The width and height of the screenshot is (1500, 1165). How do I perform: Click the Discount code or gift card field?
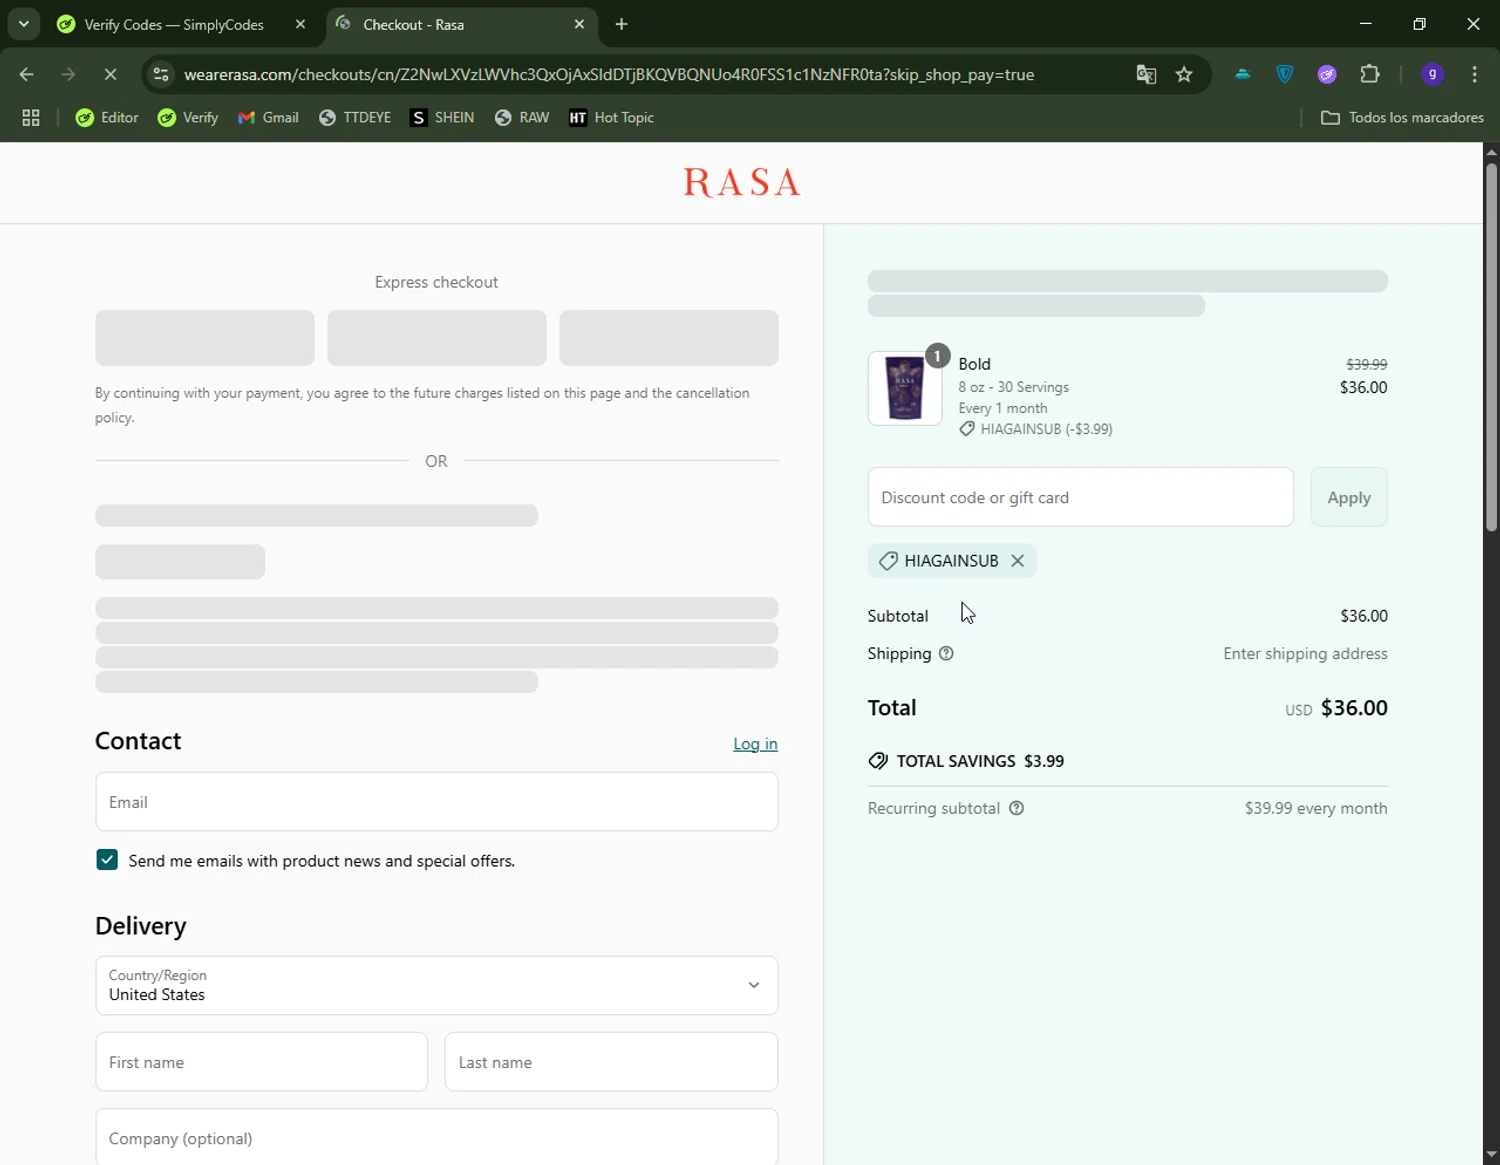pos(1080,497)
